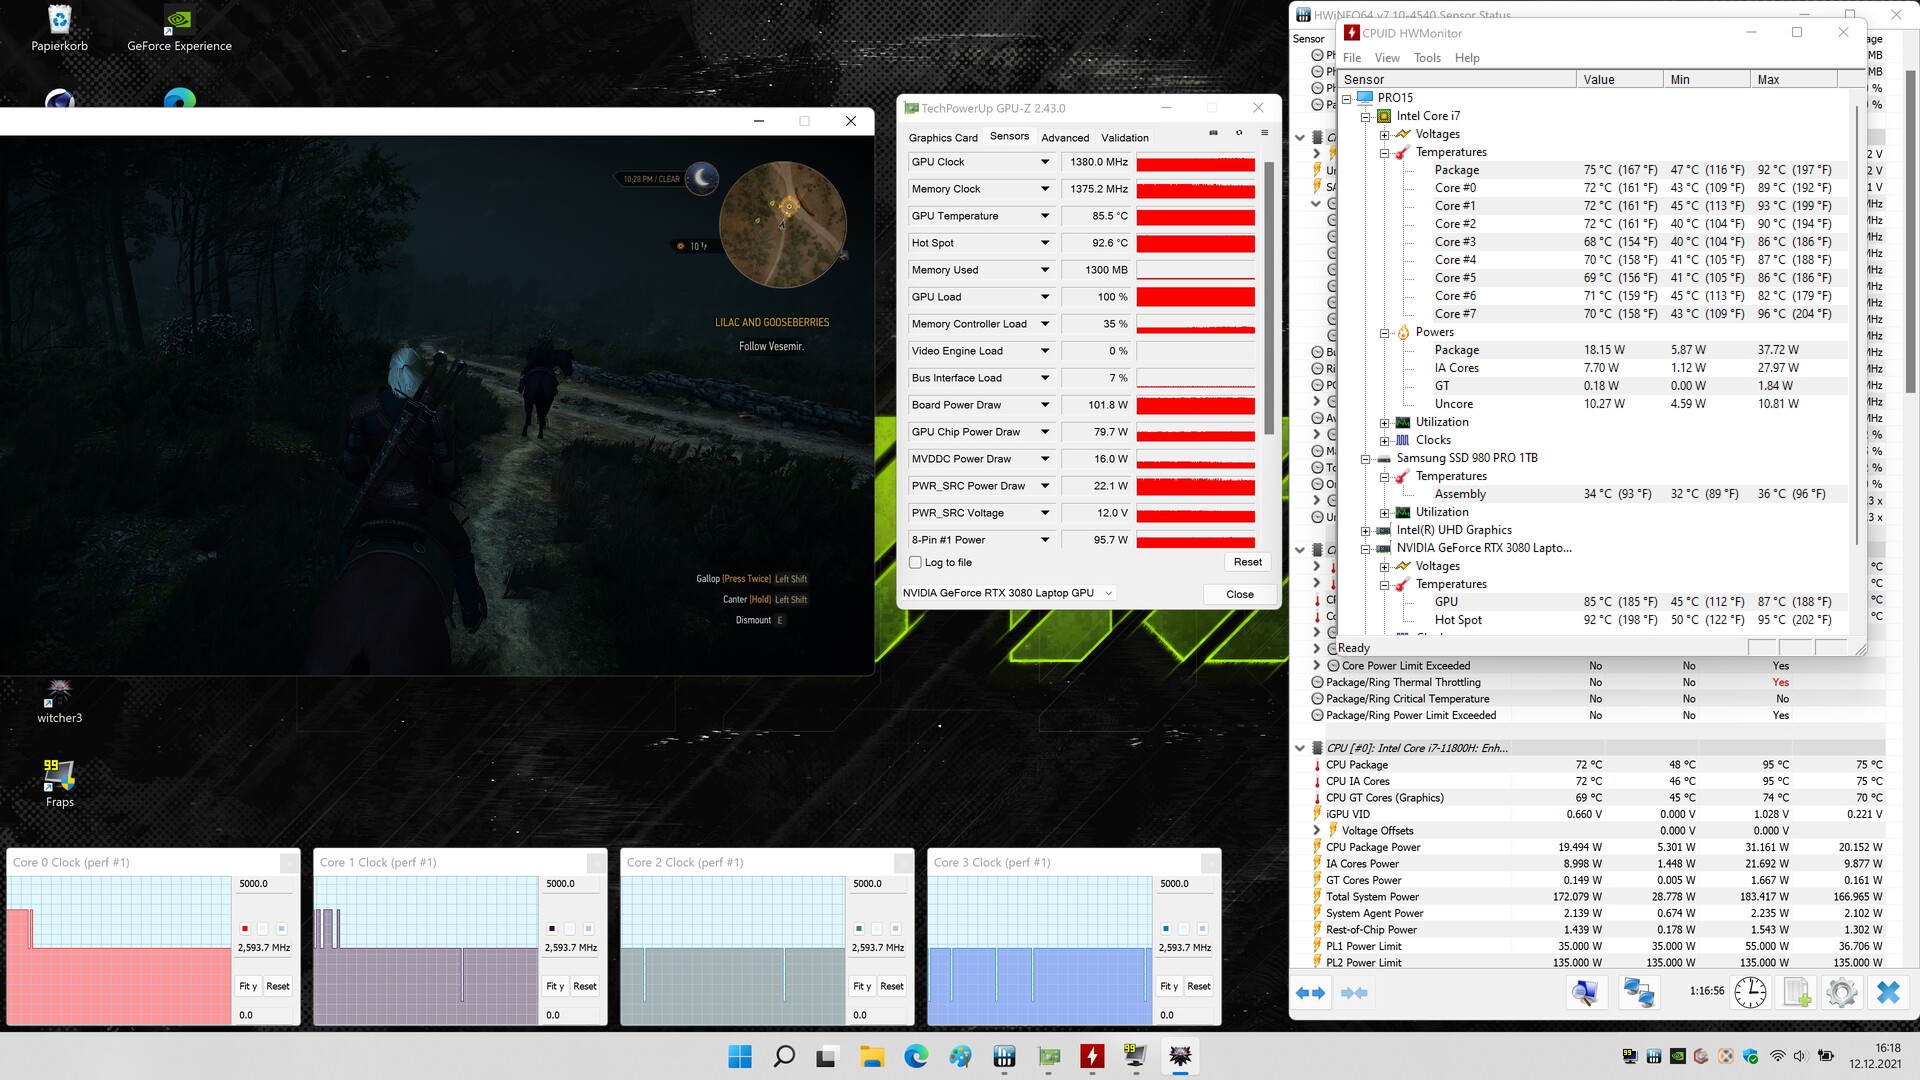Enable the Log to file checkbox
This screenshot has height=1080, width=1920.
click(x=915, y=563)
